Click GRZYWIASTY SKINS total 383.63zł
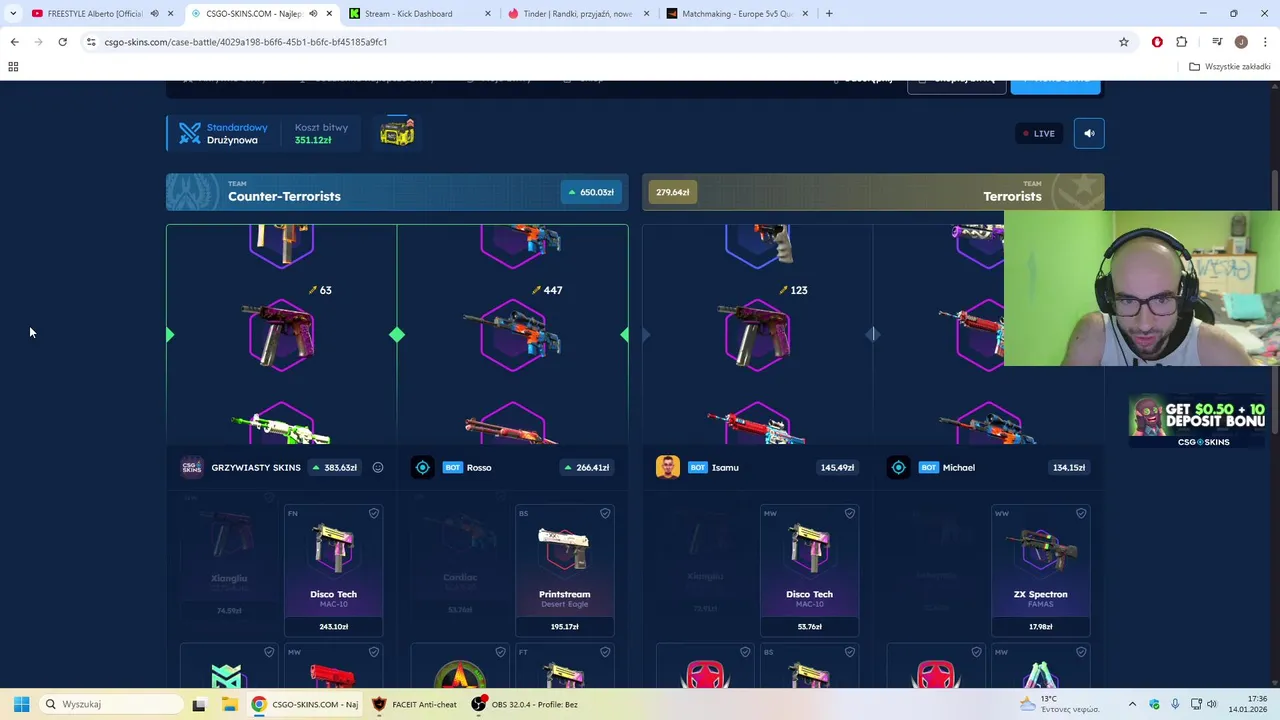Viewport: 1280px width, 720px height. [334, 467]
